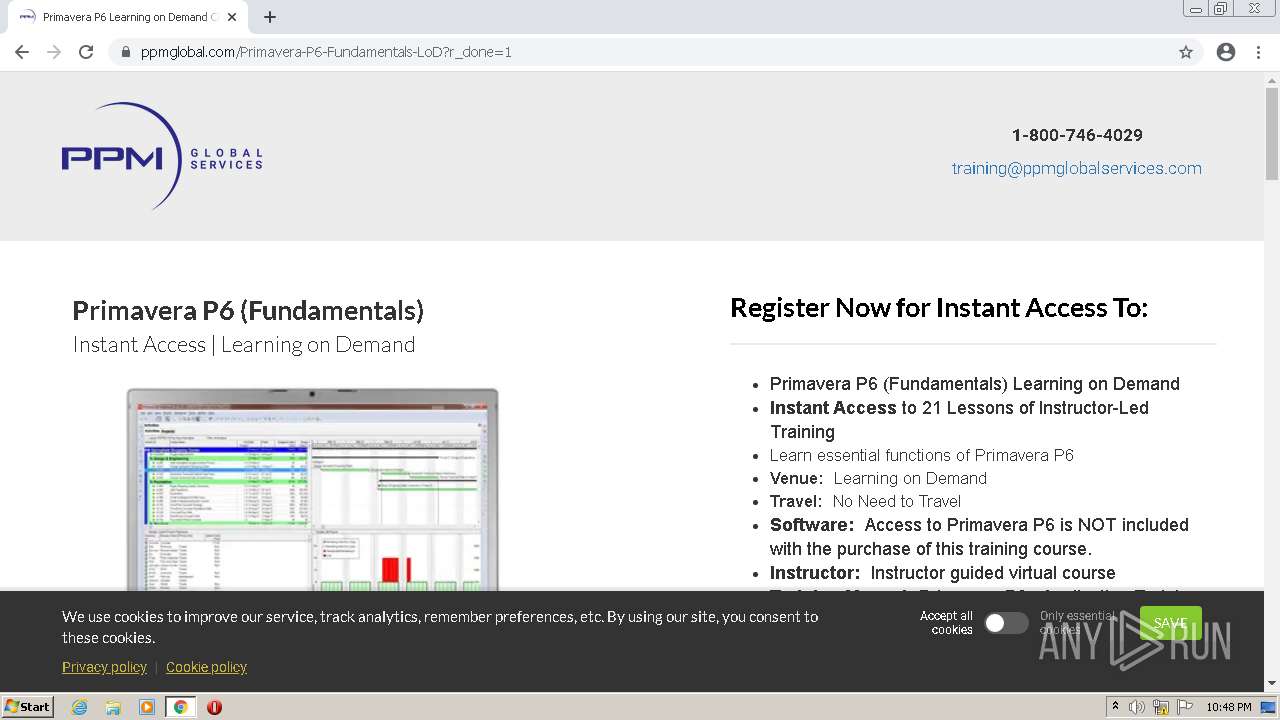1280x720 pixels.
Task: Open the Chrome profile avatar menu
Action: (x=1226, y=52)
